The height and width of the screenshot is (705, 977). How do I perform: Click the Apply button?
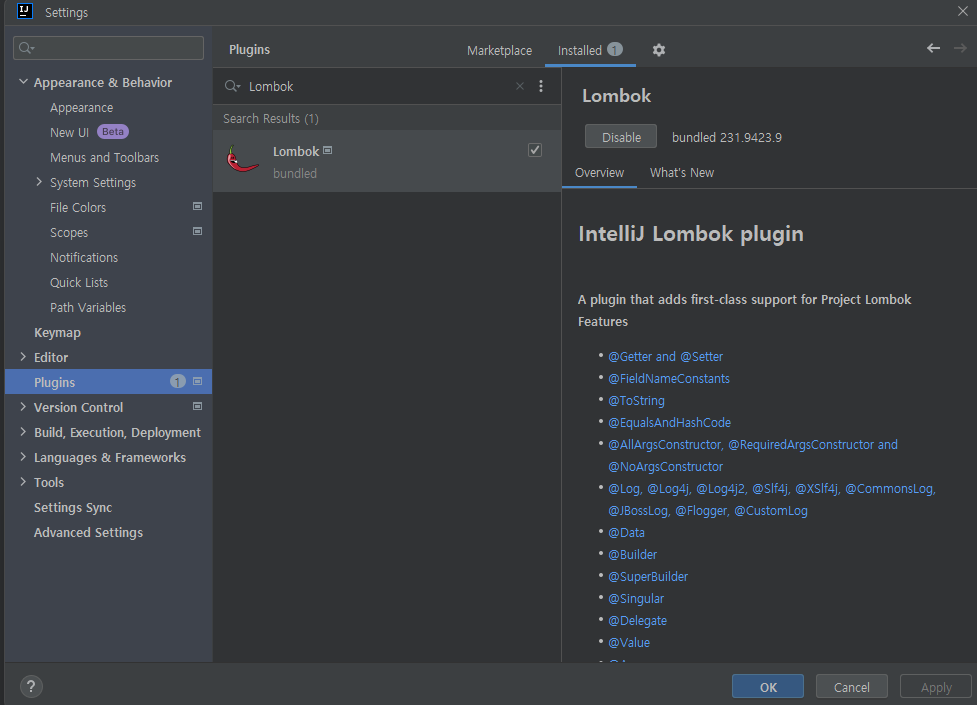coord(936,687)
